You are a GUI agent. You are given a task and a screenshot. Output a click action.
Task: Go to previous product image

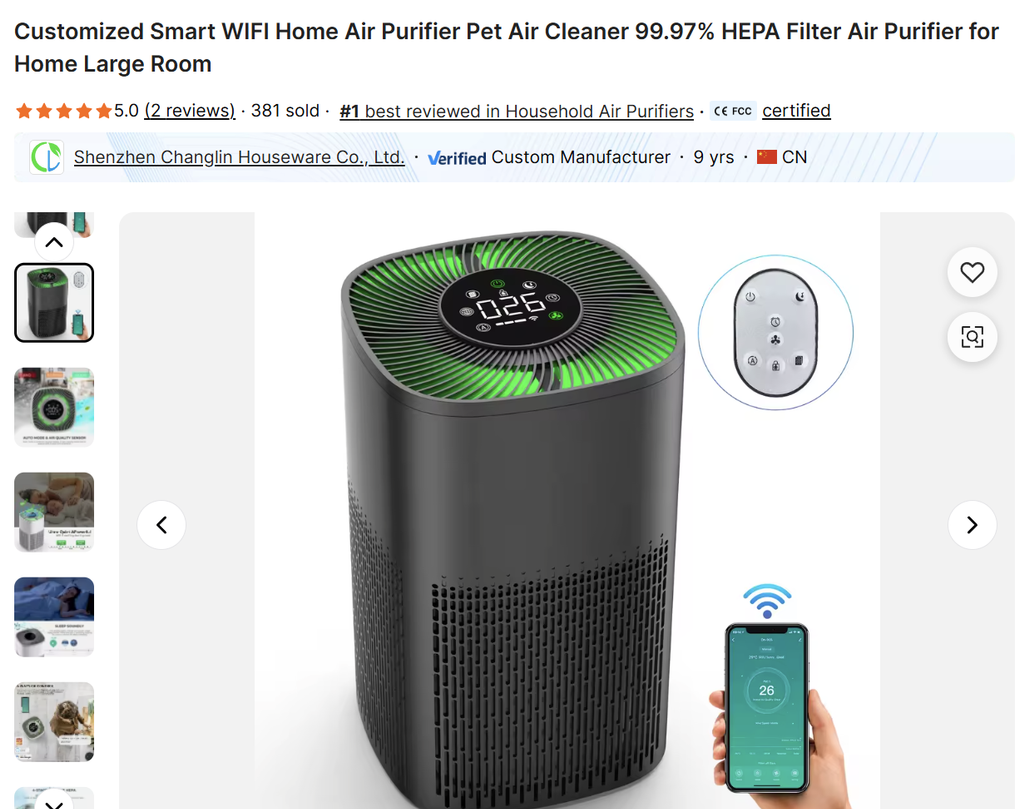(x=161, y=525)
